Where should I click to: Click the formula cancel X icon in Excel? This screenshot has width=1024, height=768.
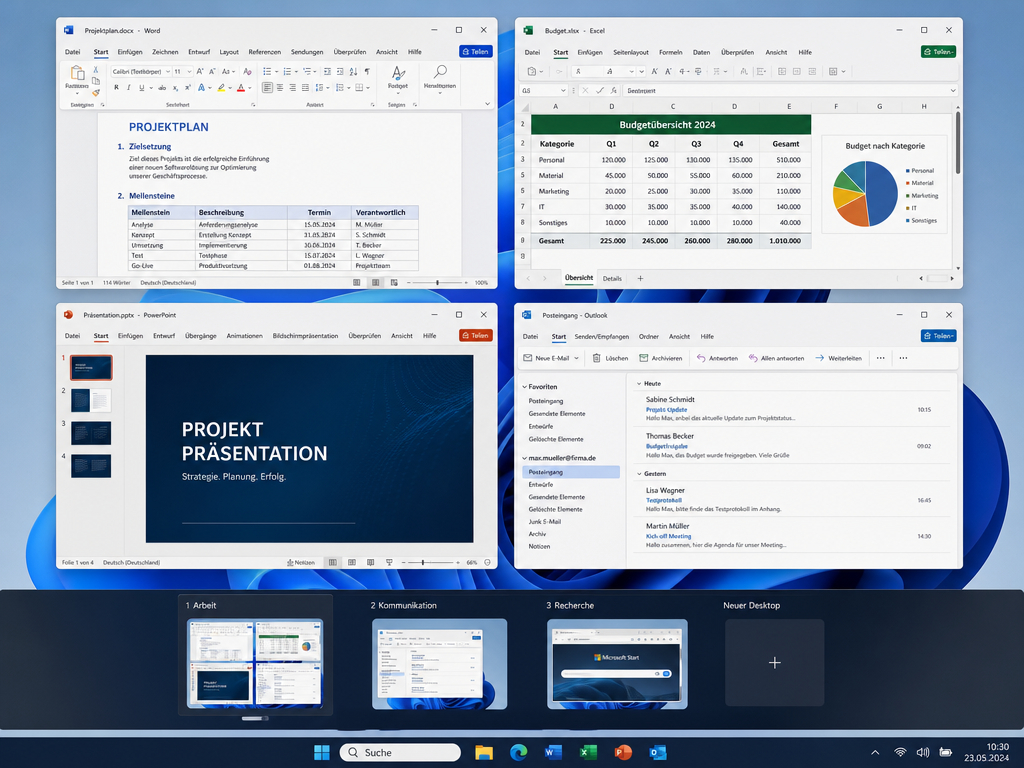point(585,91)
